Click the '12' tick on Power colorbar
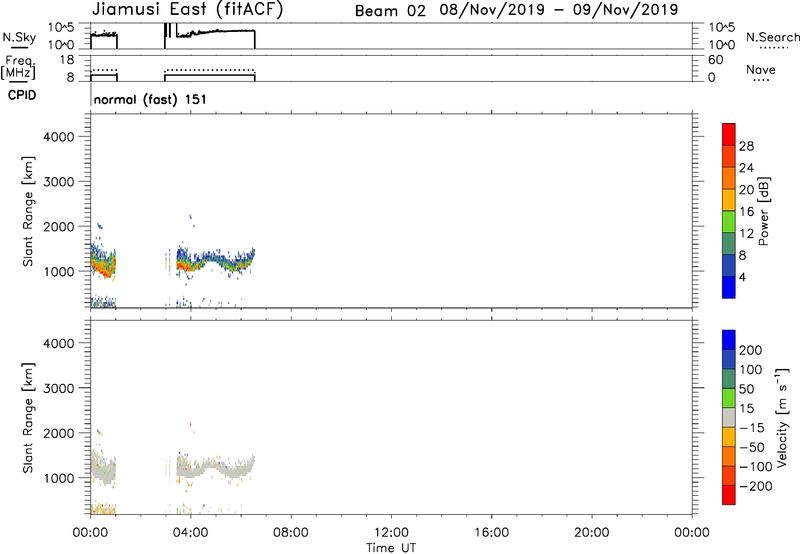Viewport: 800px width, 554px height. coord(746,234)
